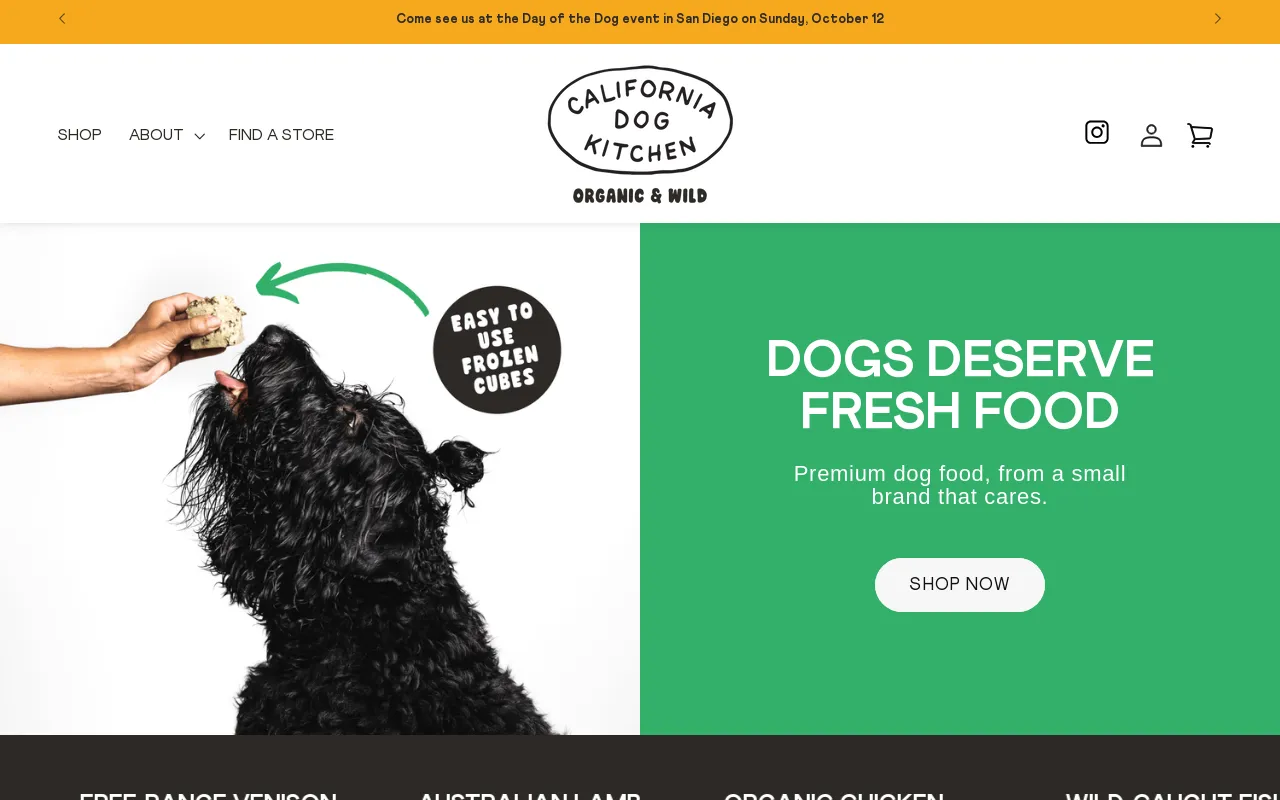The width and height of the screenshot is (1280, 800).
Task: Click the Easy To Use Frozen Cubes badge
Action: [x=497, y=350]
